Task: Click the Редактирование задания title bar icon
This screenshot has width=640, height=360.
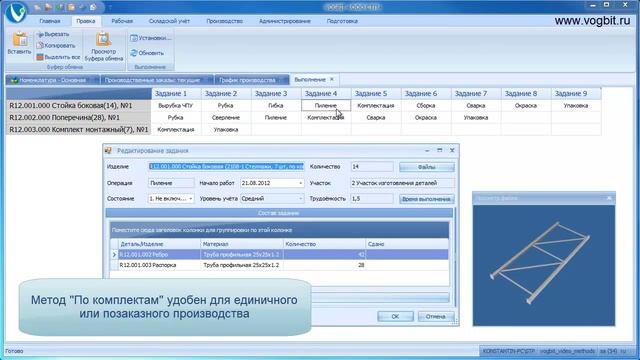Action: click(108, 151)
